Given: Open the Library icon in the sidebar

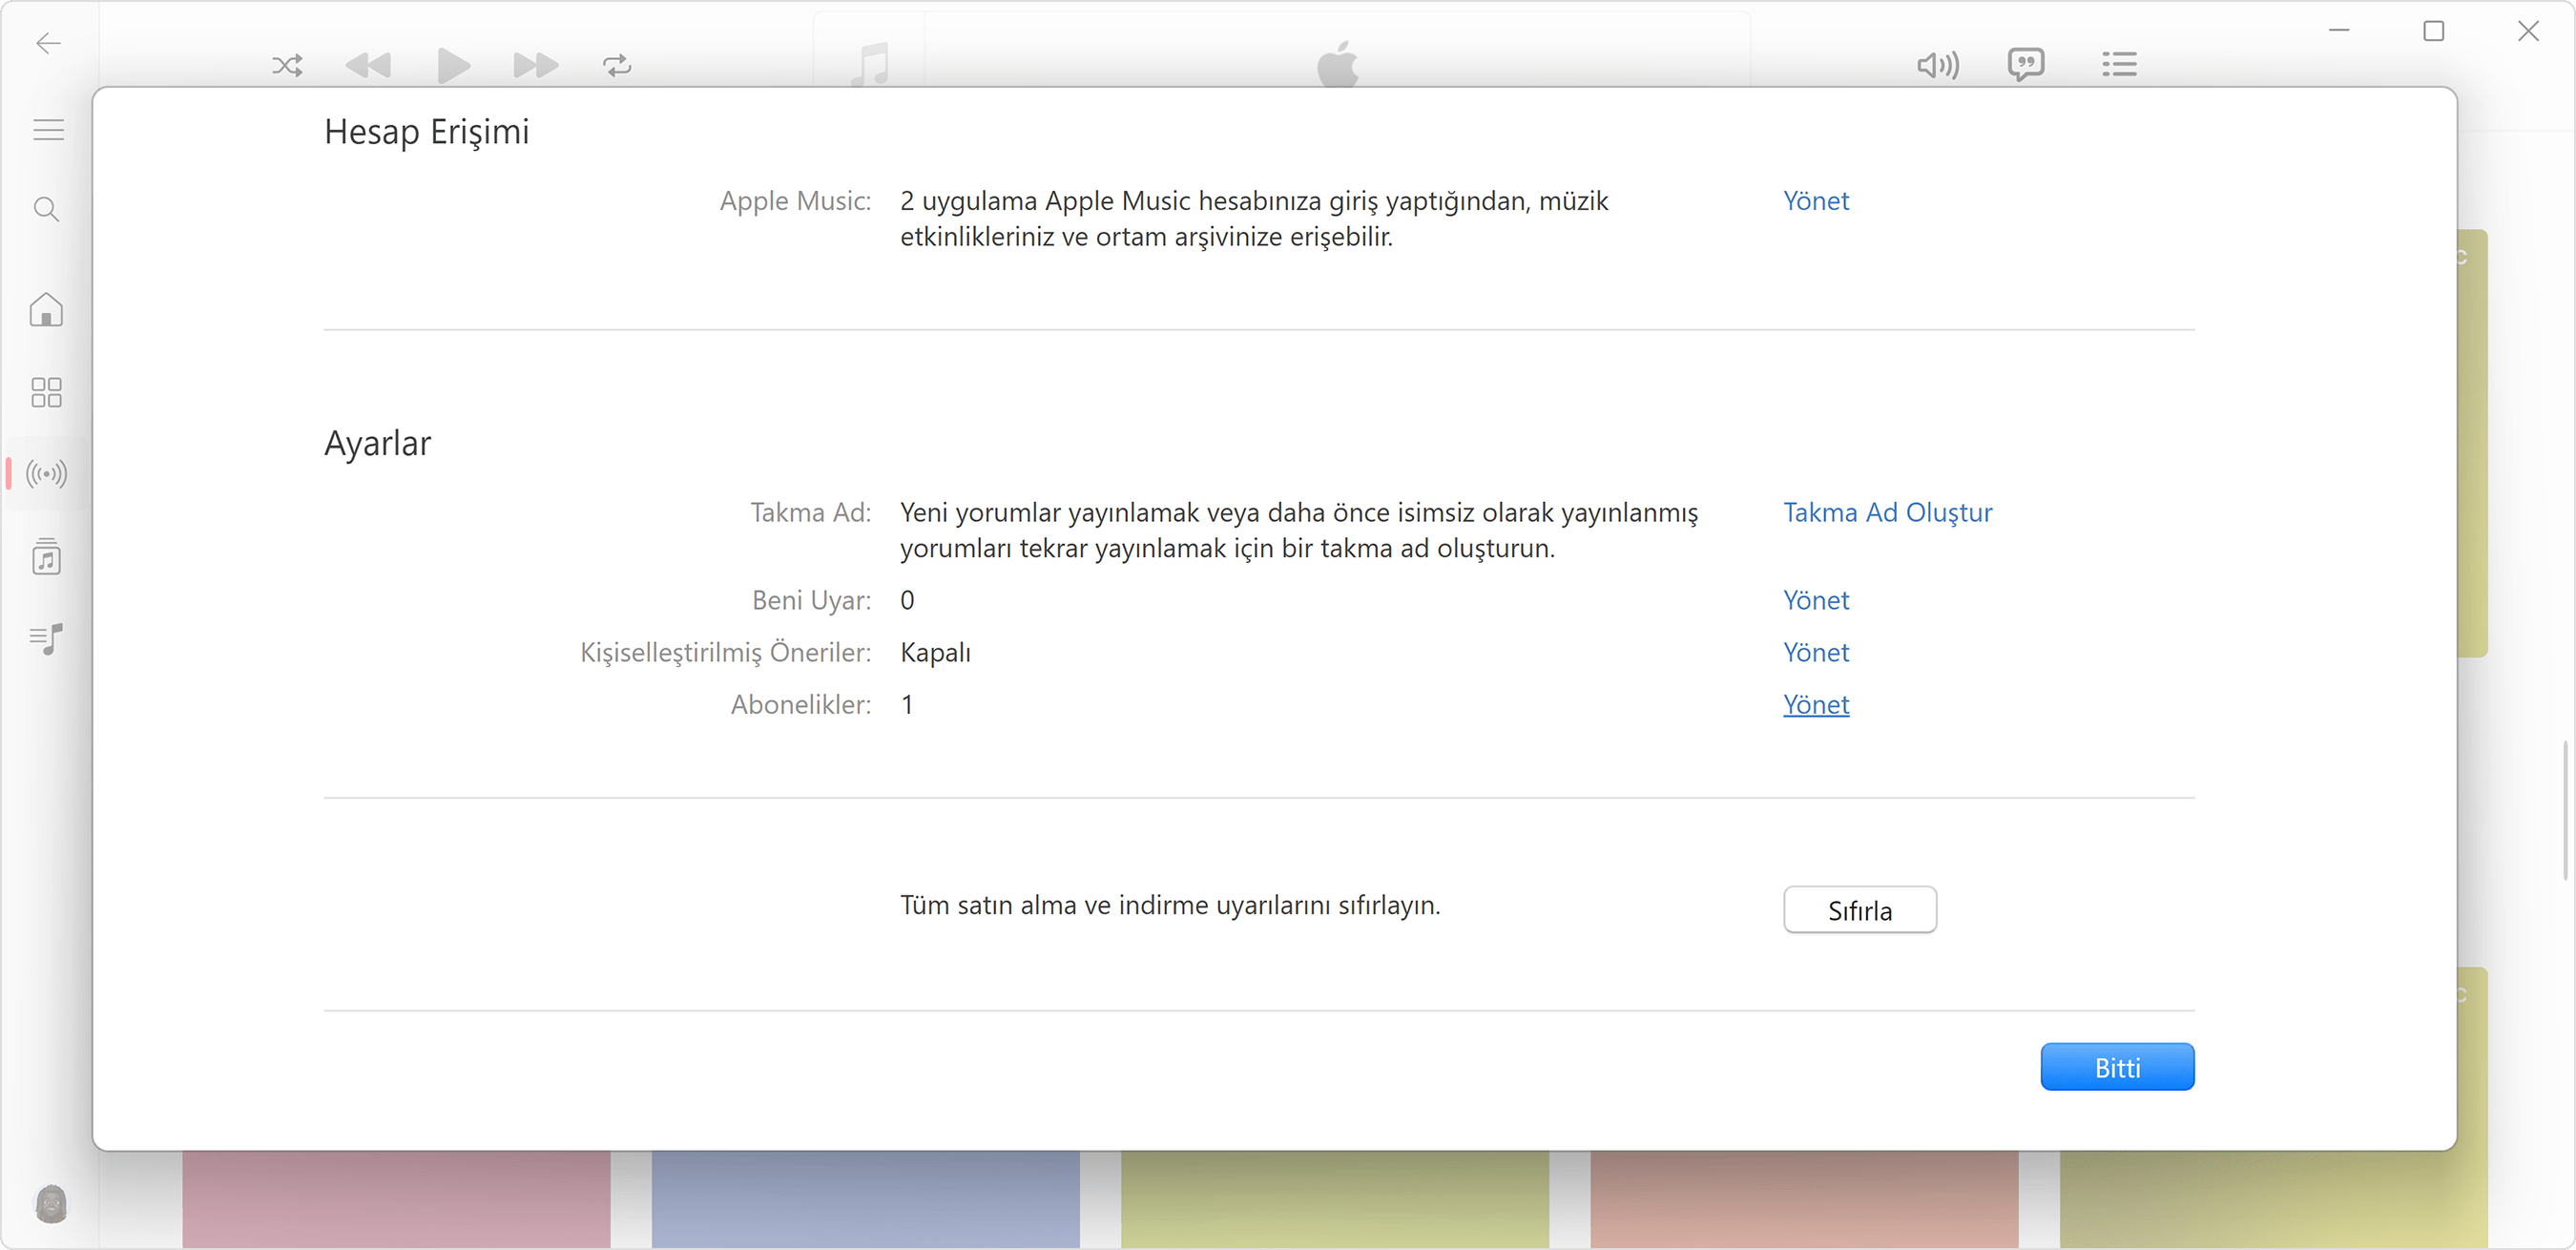Looking at the screenshot, I should (x=45, y=557).
